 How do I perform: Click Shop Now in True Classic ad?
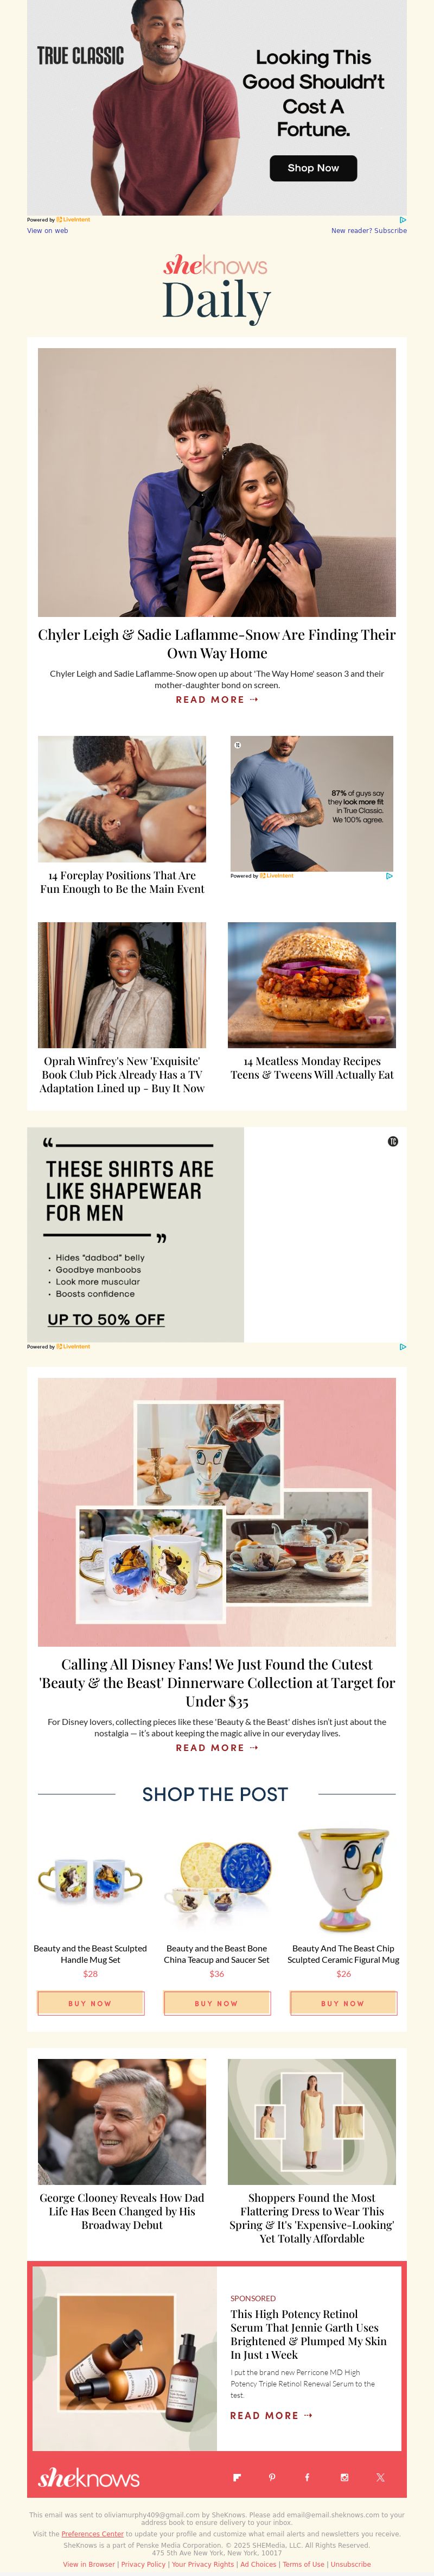(313, 168)
